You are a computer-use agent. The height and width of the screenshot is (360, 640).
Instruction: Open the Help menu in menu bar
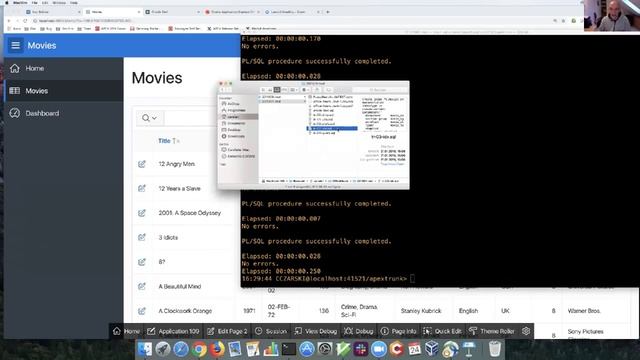tap(74, 2)
